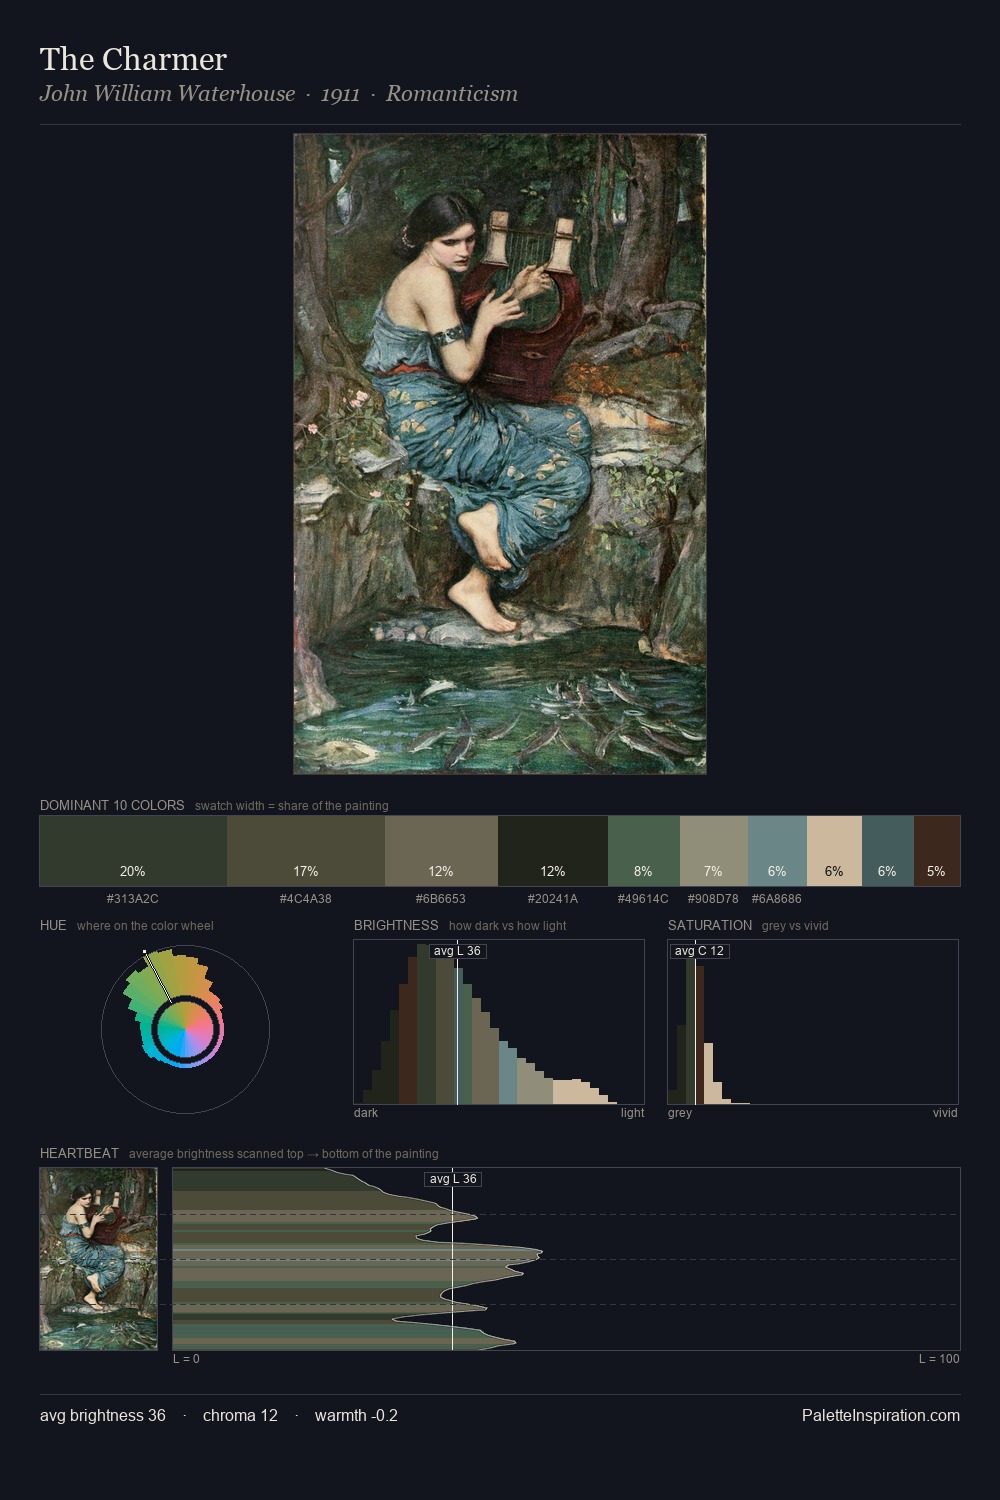
Task: Click the style label "Romanticism"
Action: (452, 94)
